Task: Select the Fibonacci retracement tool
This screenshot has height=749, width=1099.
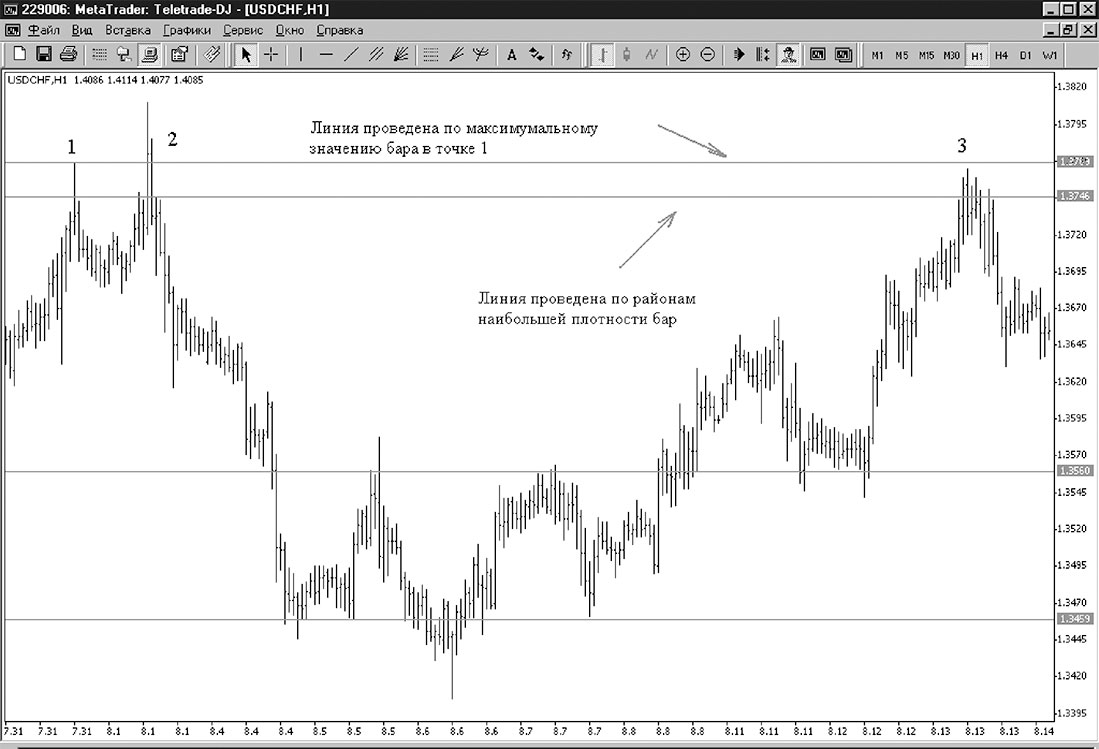Action: (431, 54)
